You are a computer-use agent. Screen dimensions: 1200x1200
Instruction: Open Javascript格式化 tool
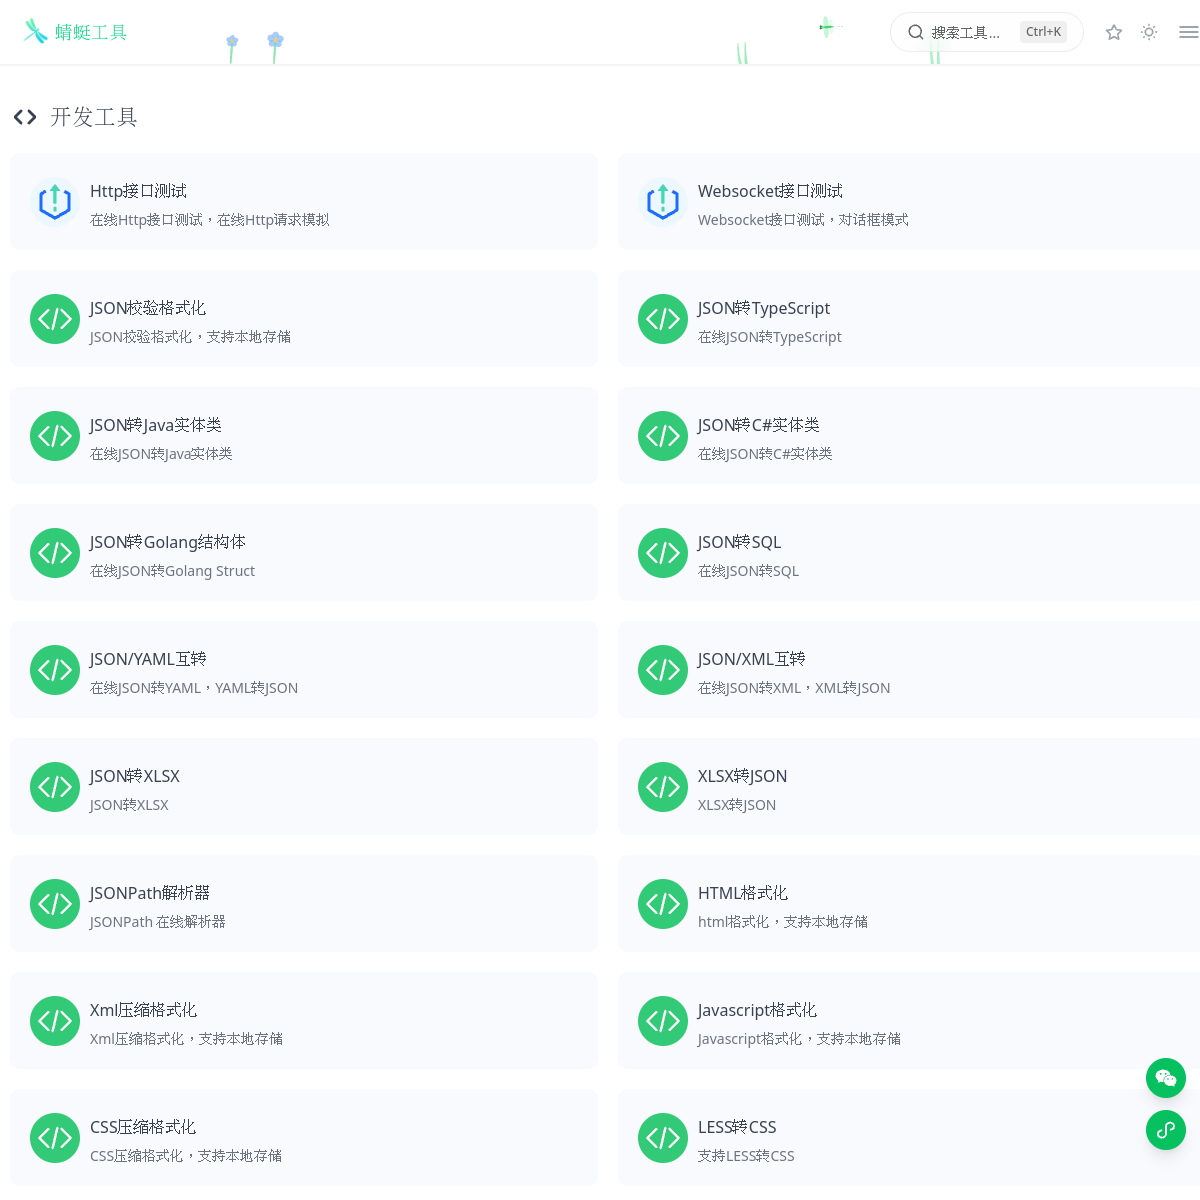tap(909, 1021)
